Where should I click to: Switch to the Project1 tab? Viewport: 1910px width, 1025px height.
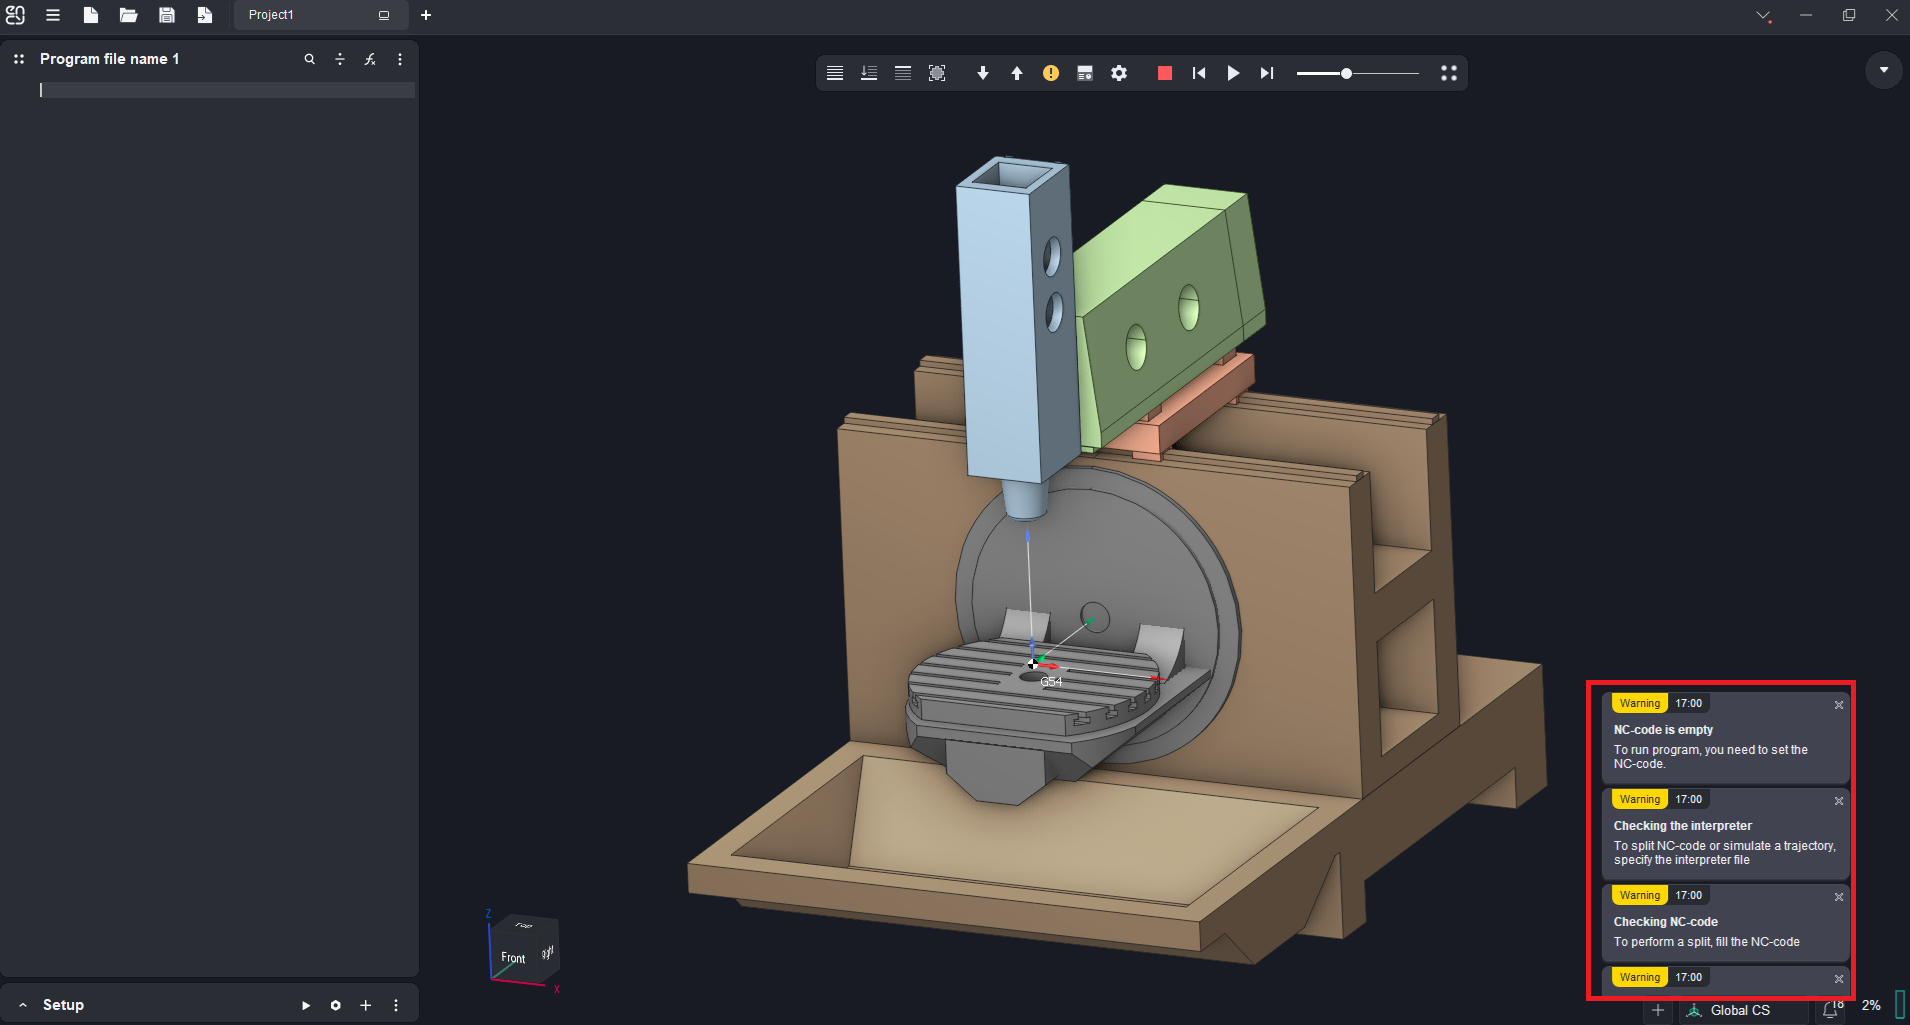pyautogui.click(x=271, y=15)
